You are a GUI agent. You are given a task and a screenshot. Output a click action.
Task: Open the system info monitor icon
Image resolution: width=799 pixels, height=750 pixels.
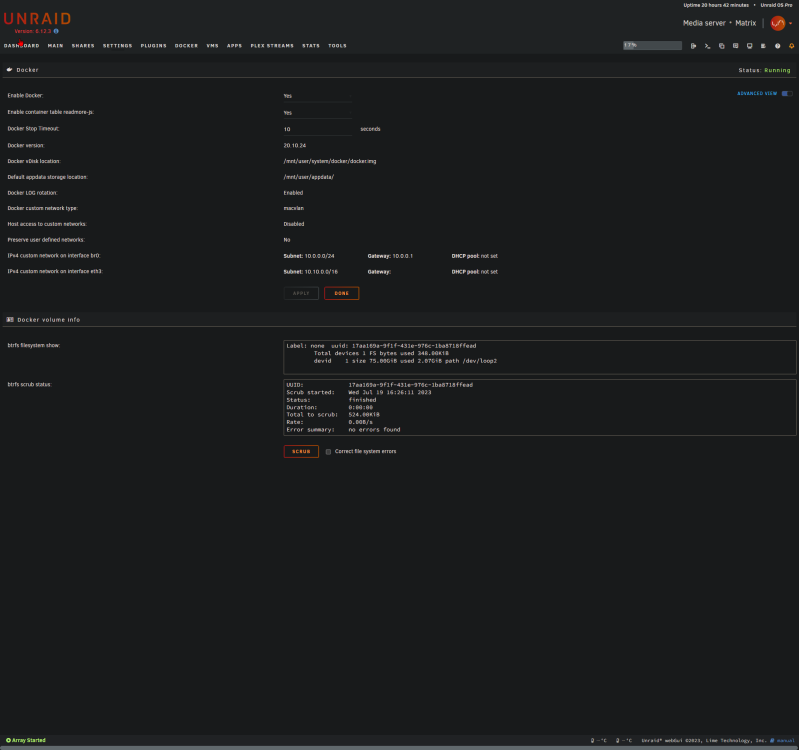click(x=750, y=46)
